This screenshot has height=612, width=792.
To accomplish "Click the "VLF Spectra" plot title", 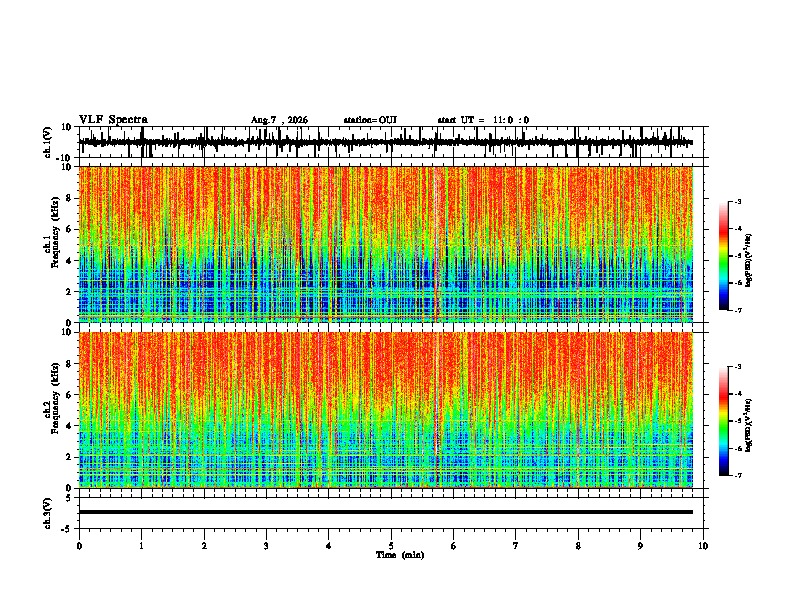I will click(113, 120).
